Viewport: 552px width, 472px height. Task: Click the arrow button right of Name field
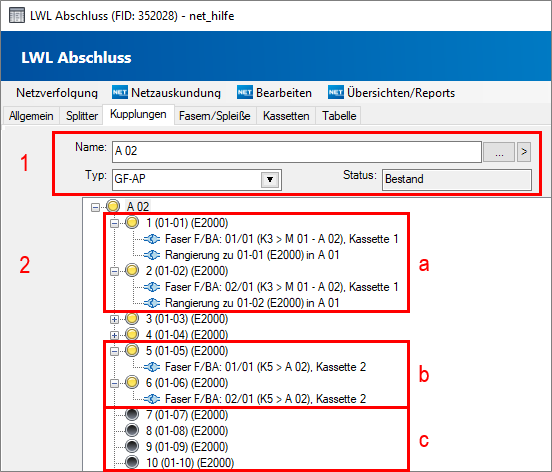(524, 152)
